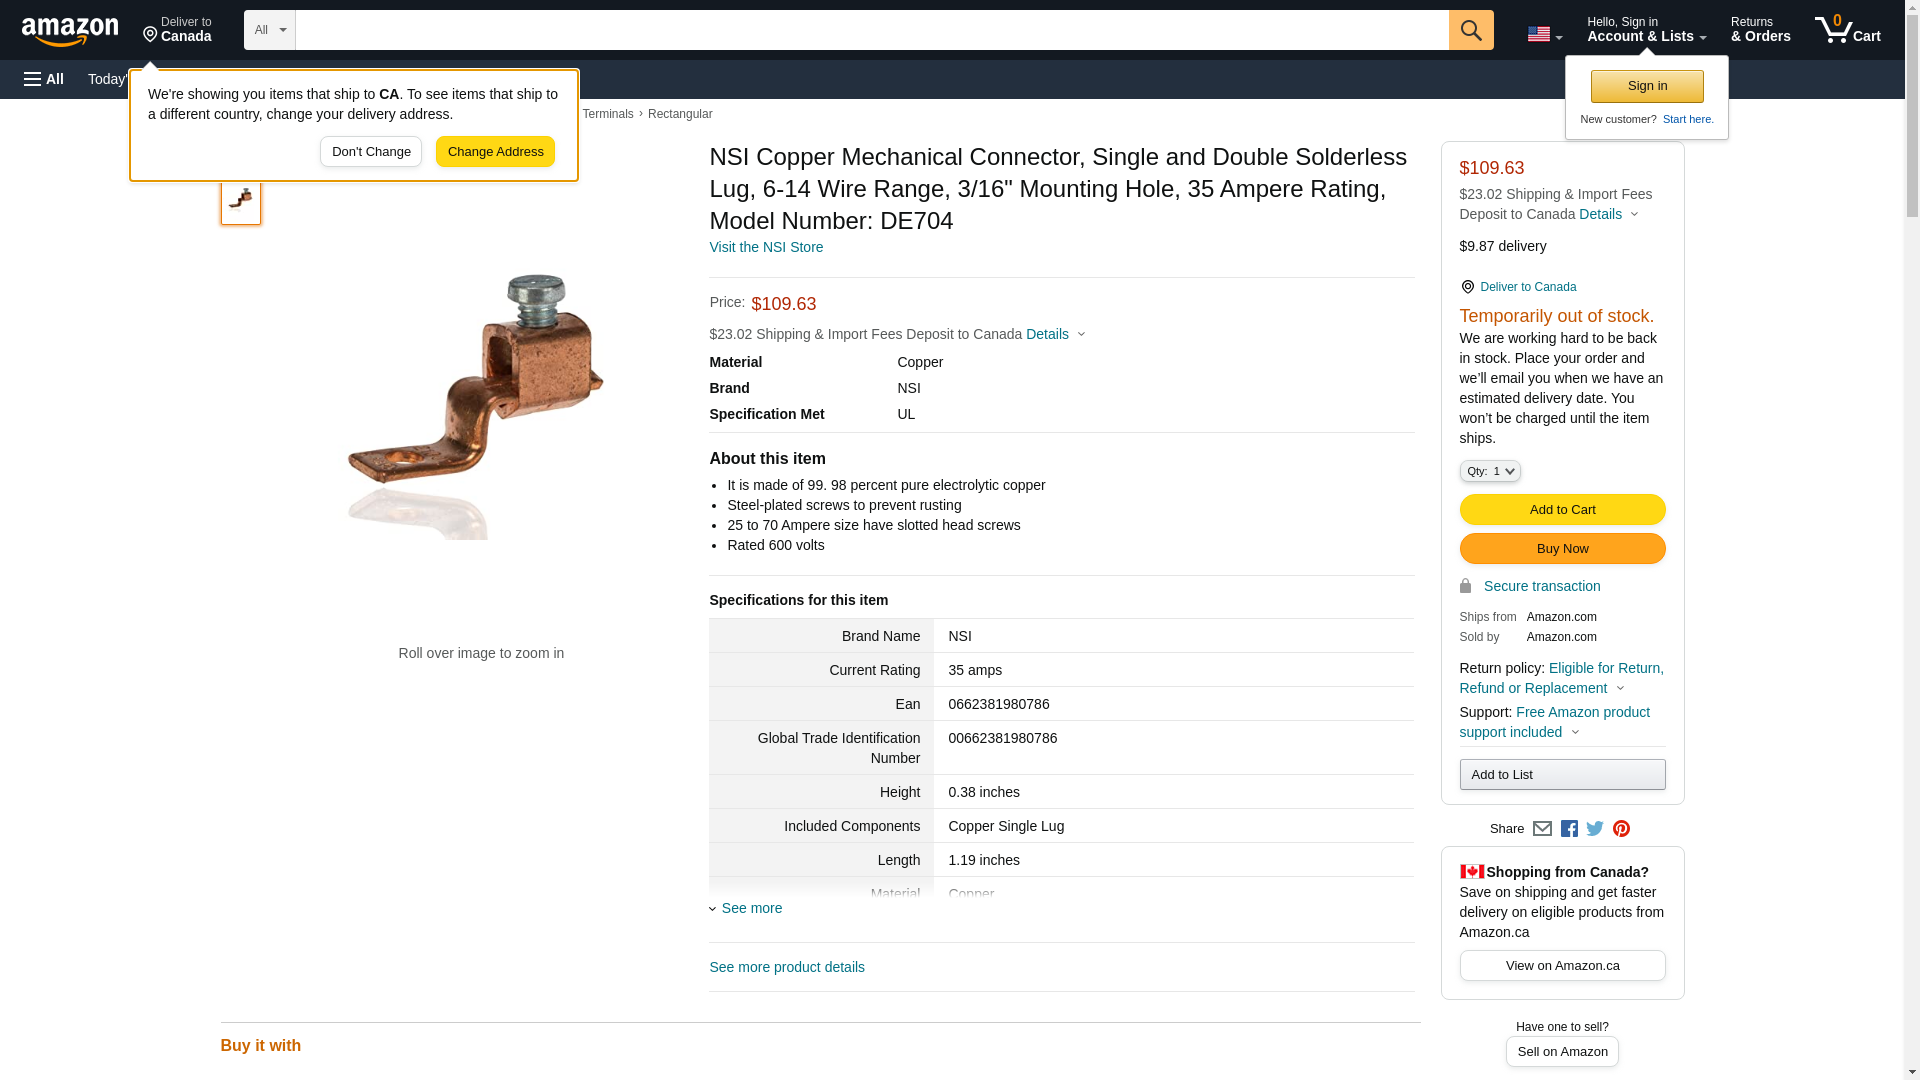Share on Facebook icon
Viewport: 1920px width, 1080px height.
click(x=1569, y=829)
